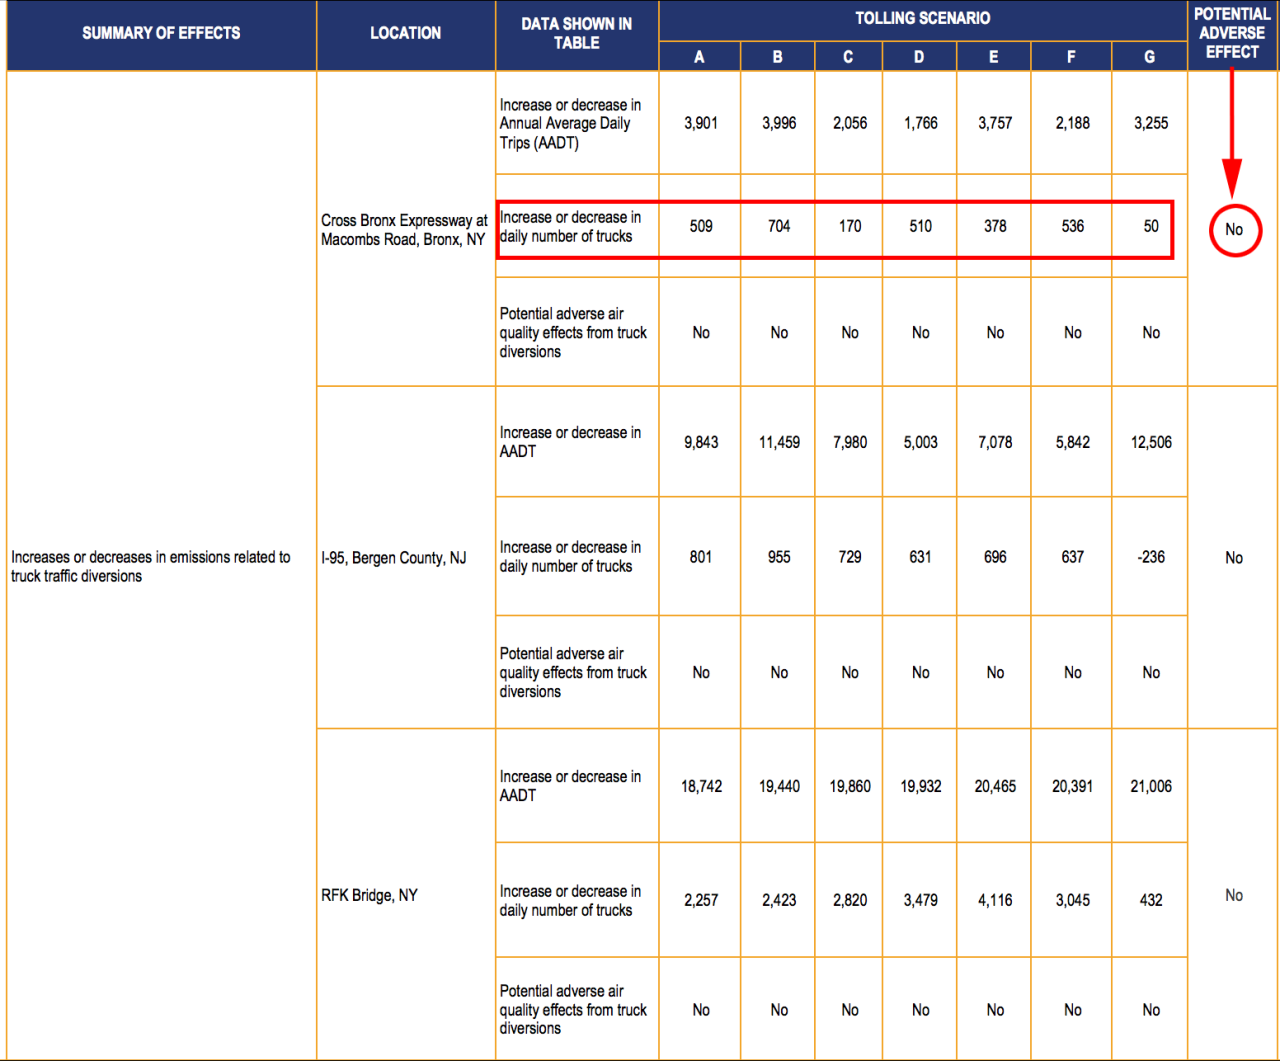
Task: Select the red-highlighted truck diversion row
Action: click(834, 229)
